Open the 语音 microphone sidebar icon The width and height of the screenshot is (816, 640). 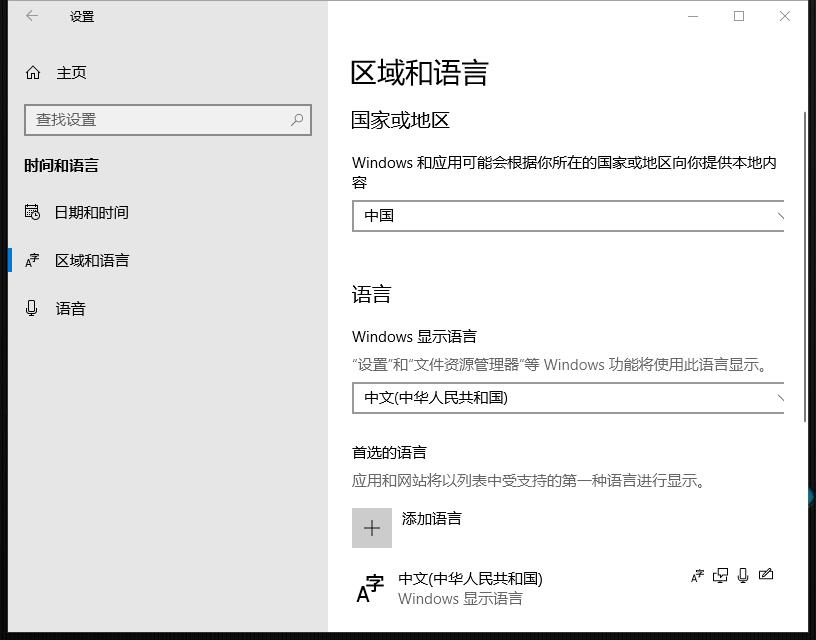click(32, 309)
